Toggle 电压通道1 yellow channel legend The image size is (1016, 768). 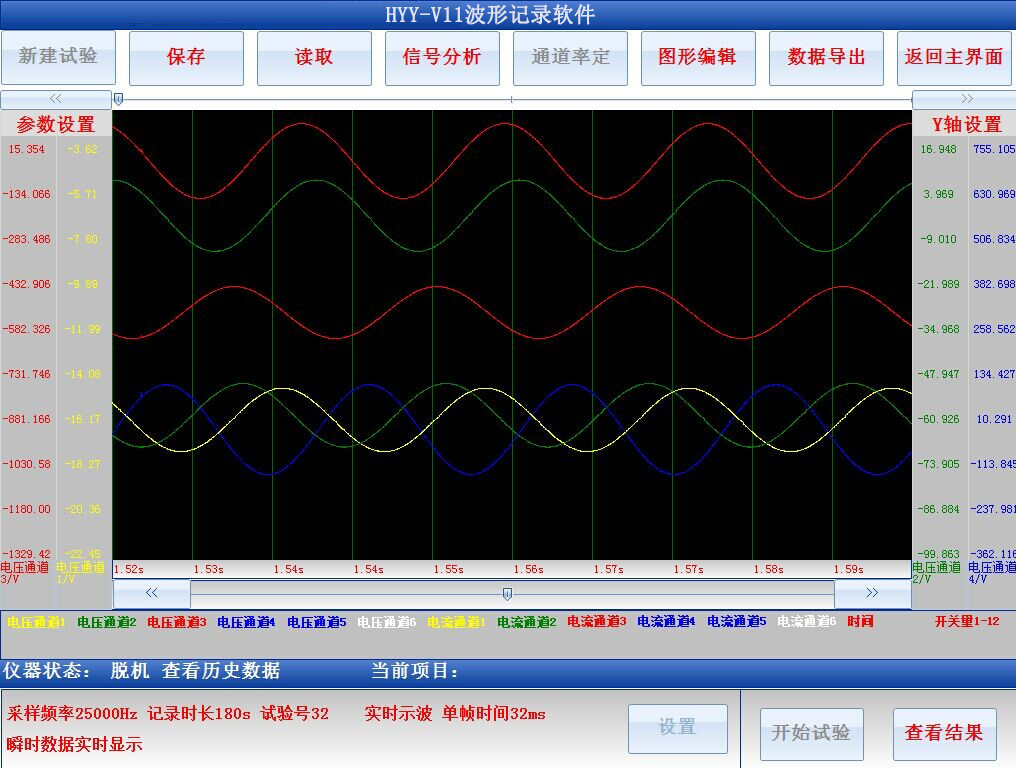click(36, 622)
